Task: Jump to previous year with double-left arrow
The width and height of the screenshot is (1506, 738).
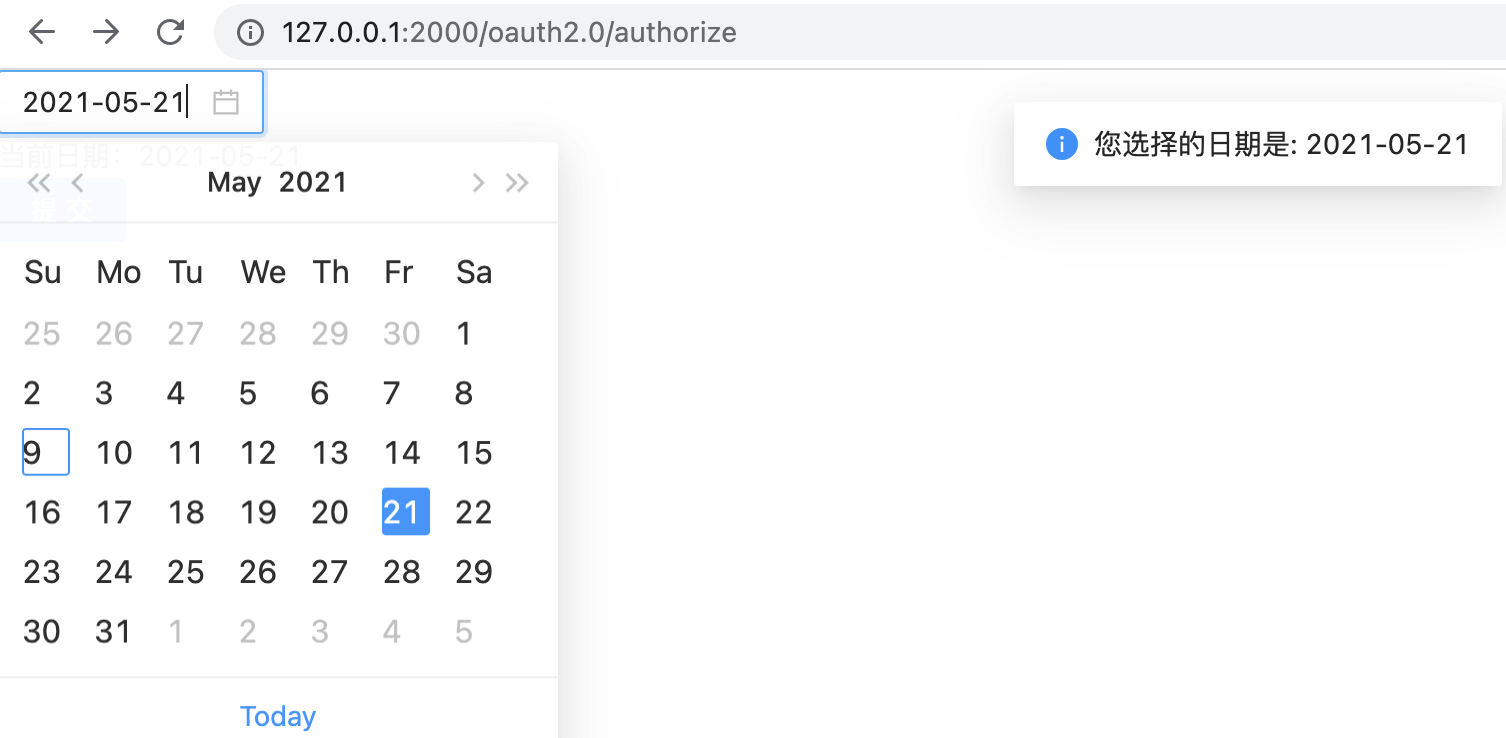Action: click(x=38, y=183)
